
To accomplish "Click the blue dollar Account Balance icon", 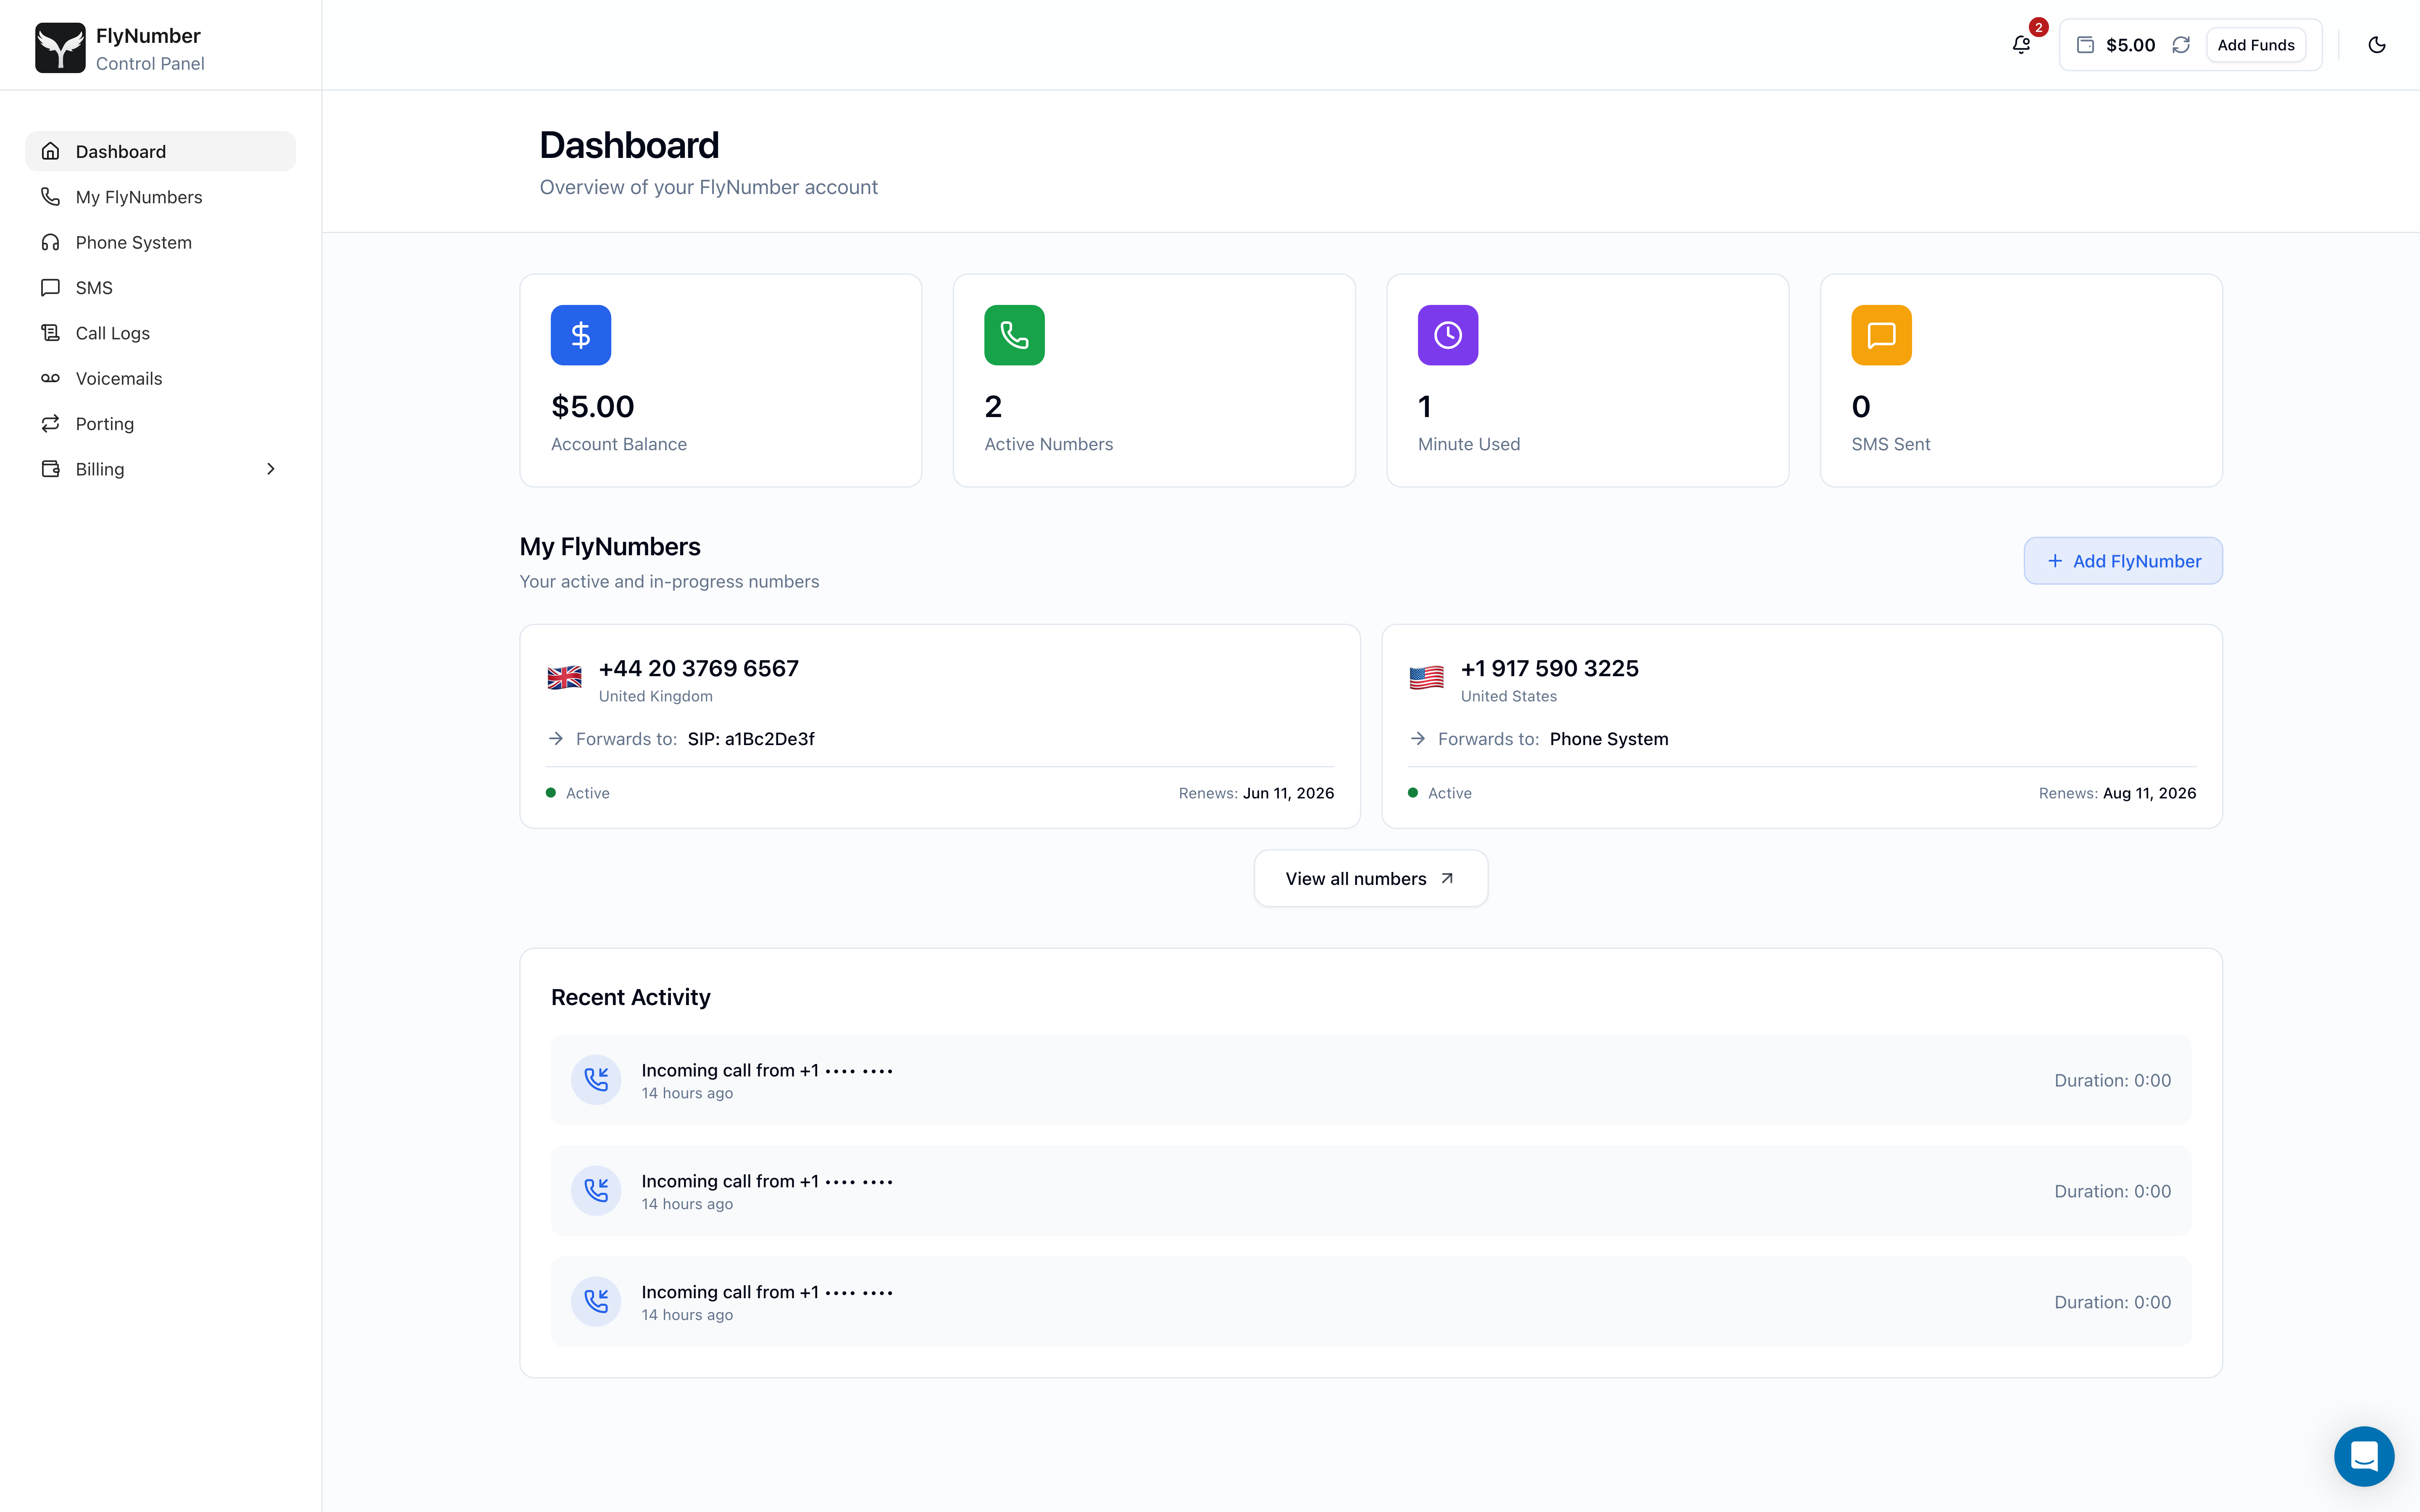I will [581, 335].
